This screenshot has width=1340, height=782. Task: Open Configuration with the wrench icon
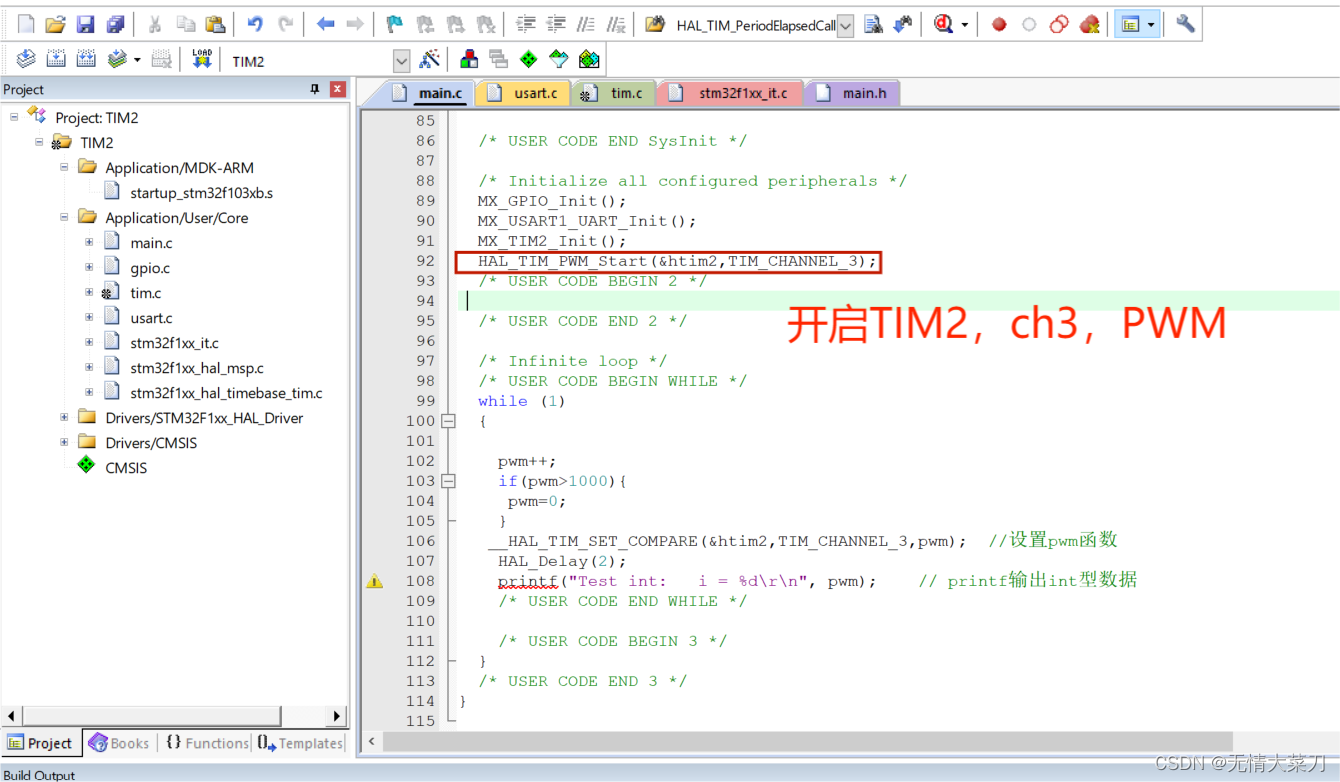point(1185,24)
